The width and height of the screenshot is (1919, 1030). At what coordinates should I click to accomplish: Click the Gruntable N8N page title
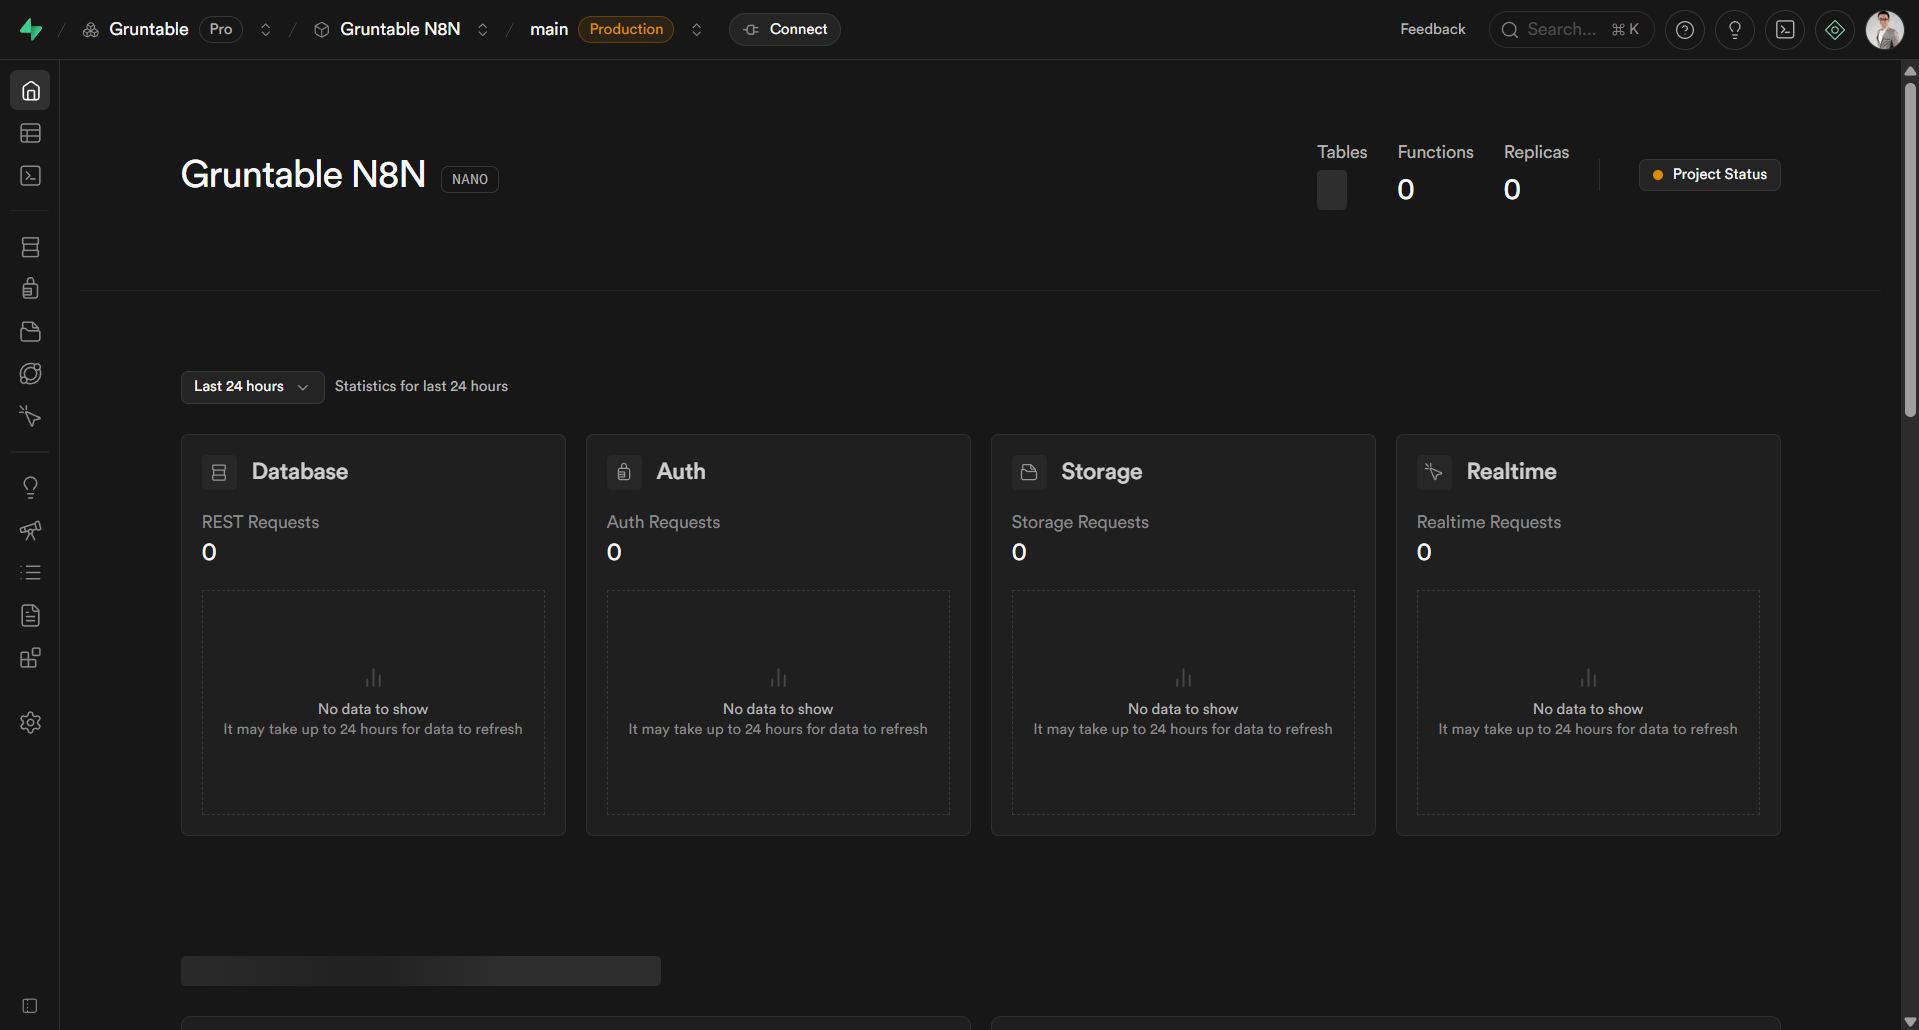(x=303, y=175)
